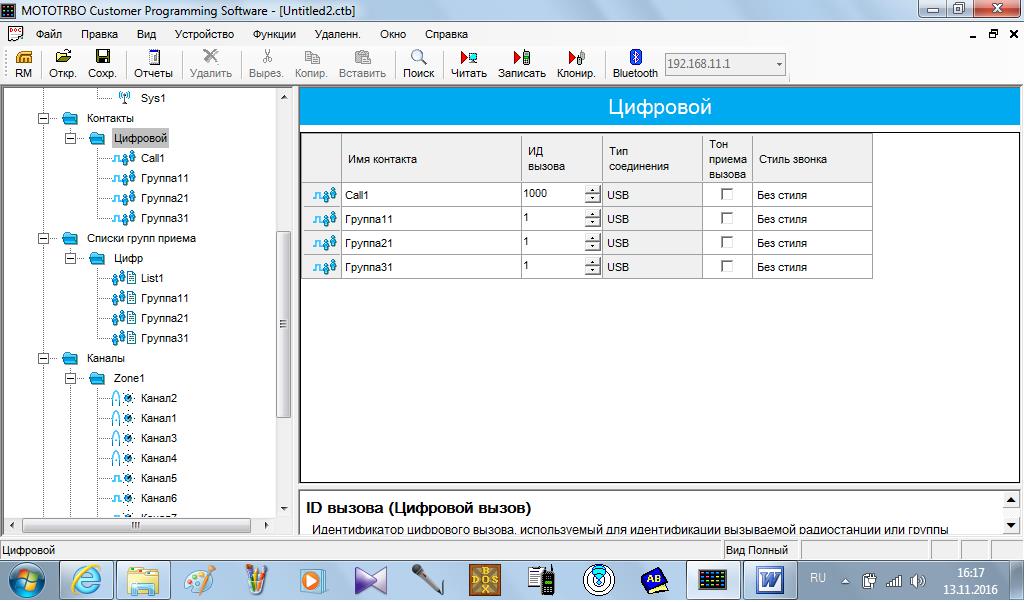Edit the Call1 contact name field
The height and width of the screenshot is (602, 1027).
pyautogui.click(x=432, y=195)
